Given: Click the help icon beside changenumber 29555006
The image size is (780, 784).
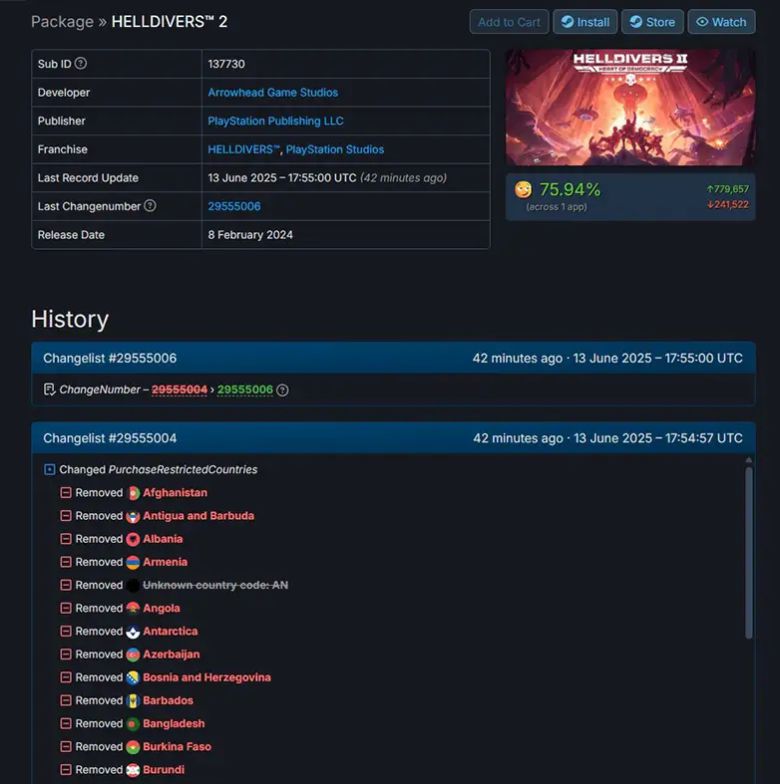Looking at the screenshot, I should click(282, 390).
